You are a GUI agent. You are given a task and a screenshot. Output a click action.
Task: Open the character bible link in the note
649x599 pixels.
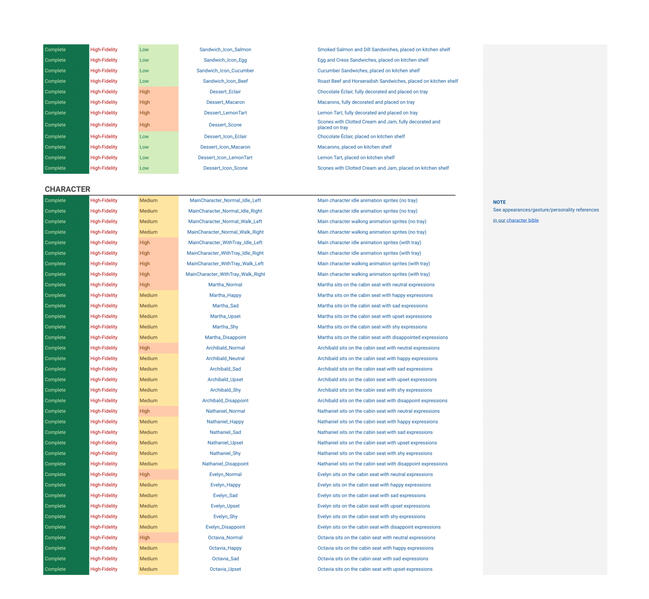pyautogui.click(x=515, y=220)
